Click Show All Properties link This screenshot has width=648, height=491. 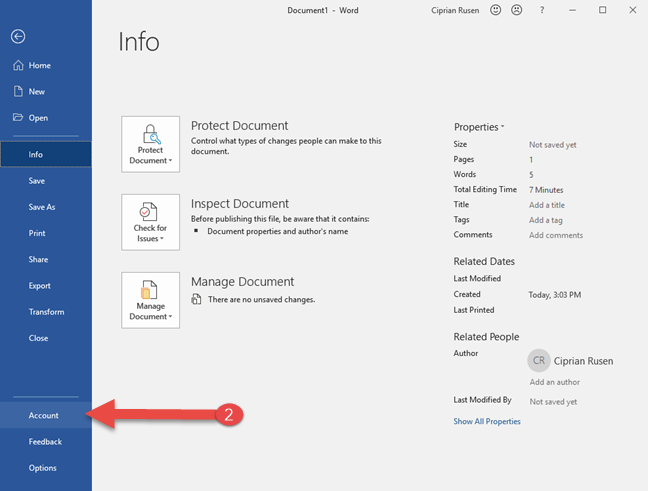pos(487,421)
